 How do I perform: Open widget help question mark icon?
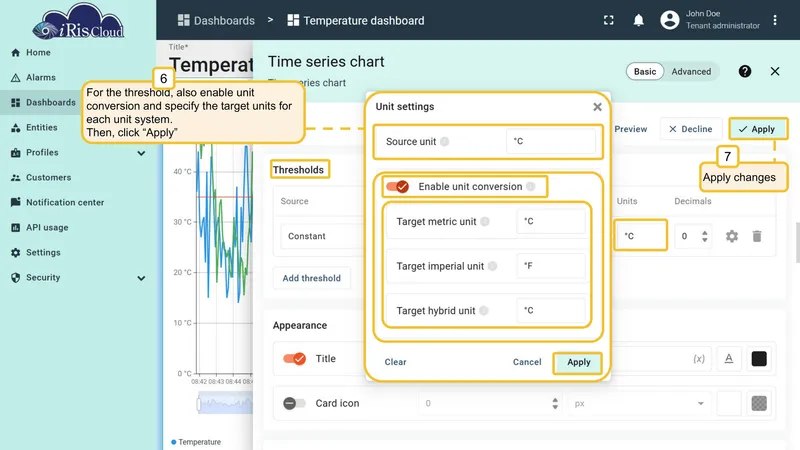(x=744, y=71)
